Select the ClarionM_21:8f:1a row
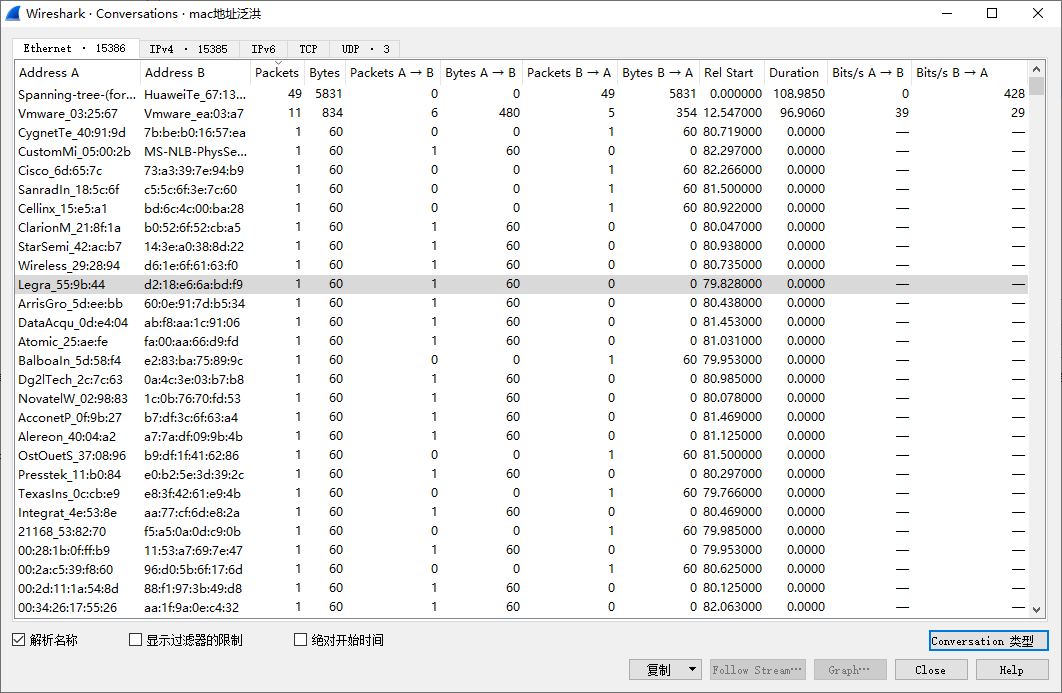Image resolution: width=1062 pixels, height=693 pixels. [521, 227]
